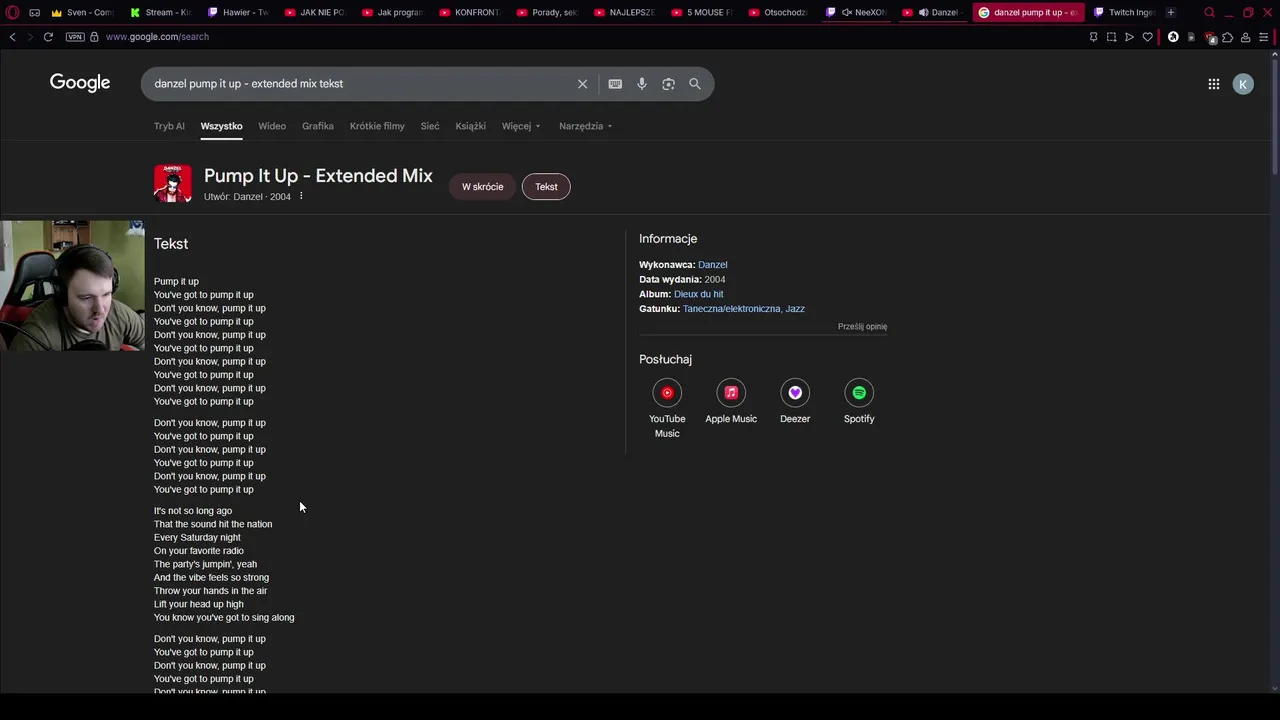Clear the search query with the X
Viewport: 1280px width, 720px height.
(x=582, y=84)
